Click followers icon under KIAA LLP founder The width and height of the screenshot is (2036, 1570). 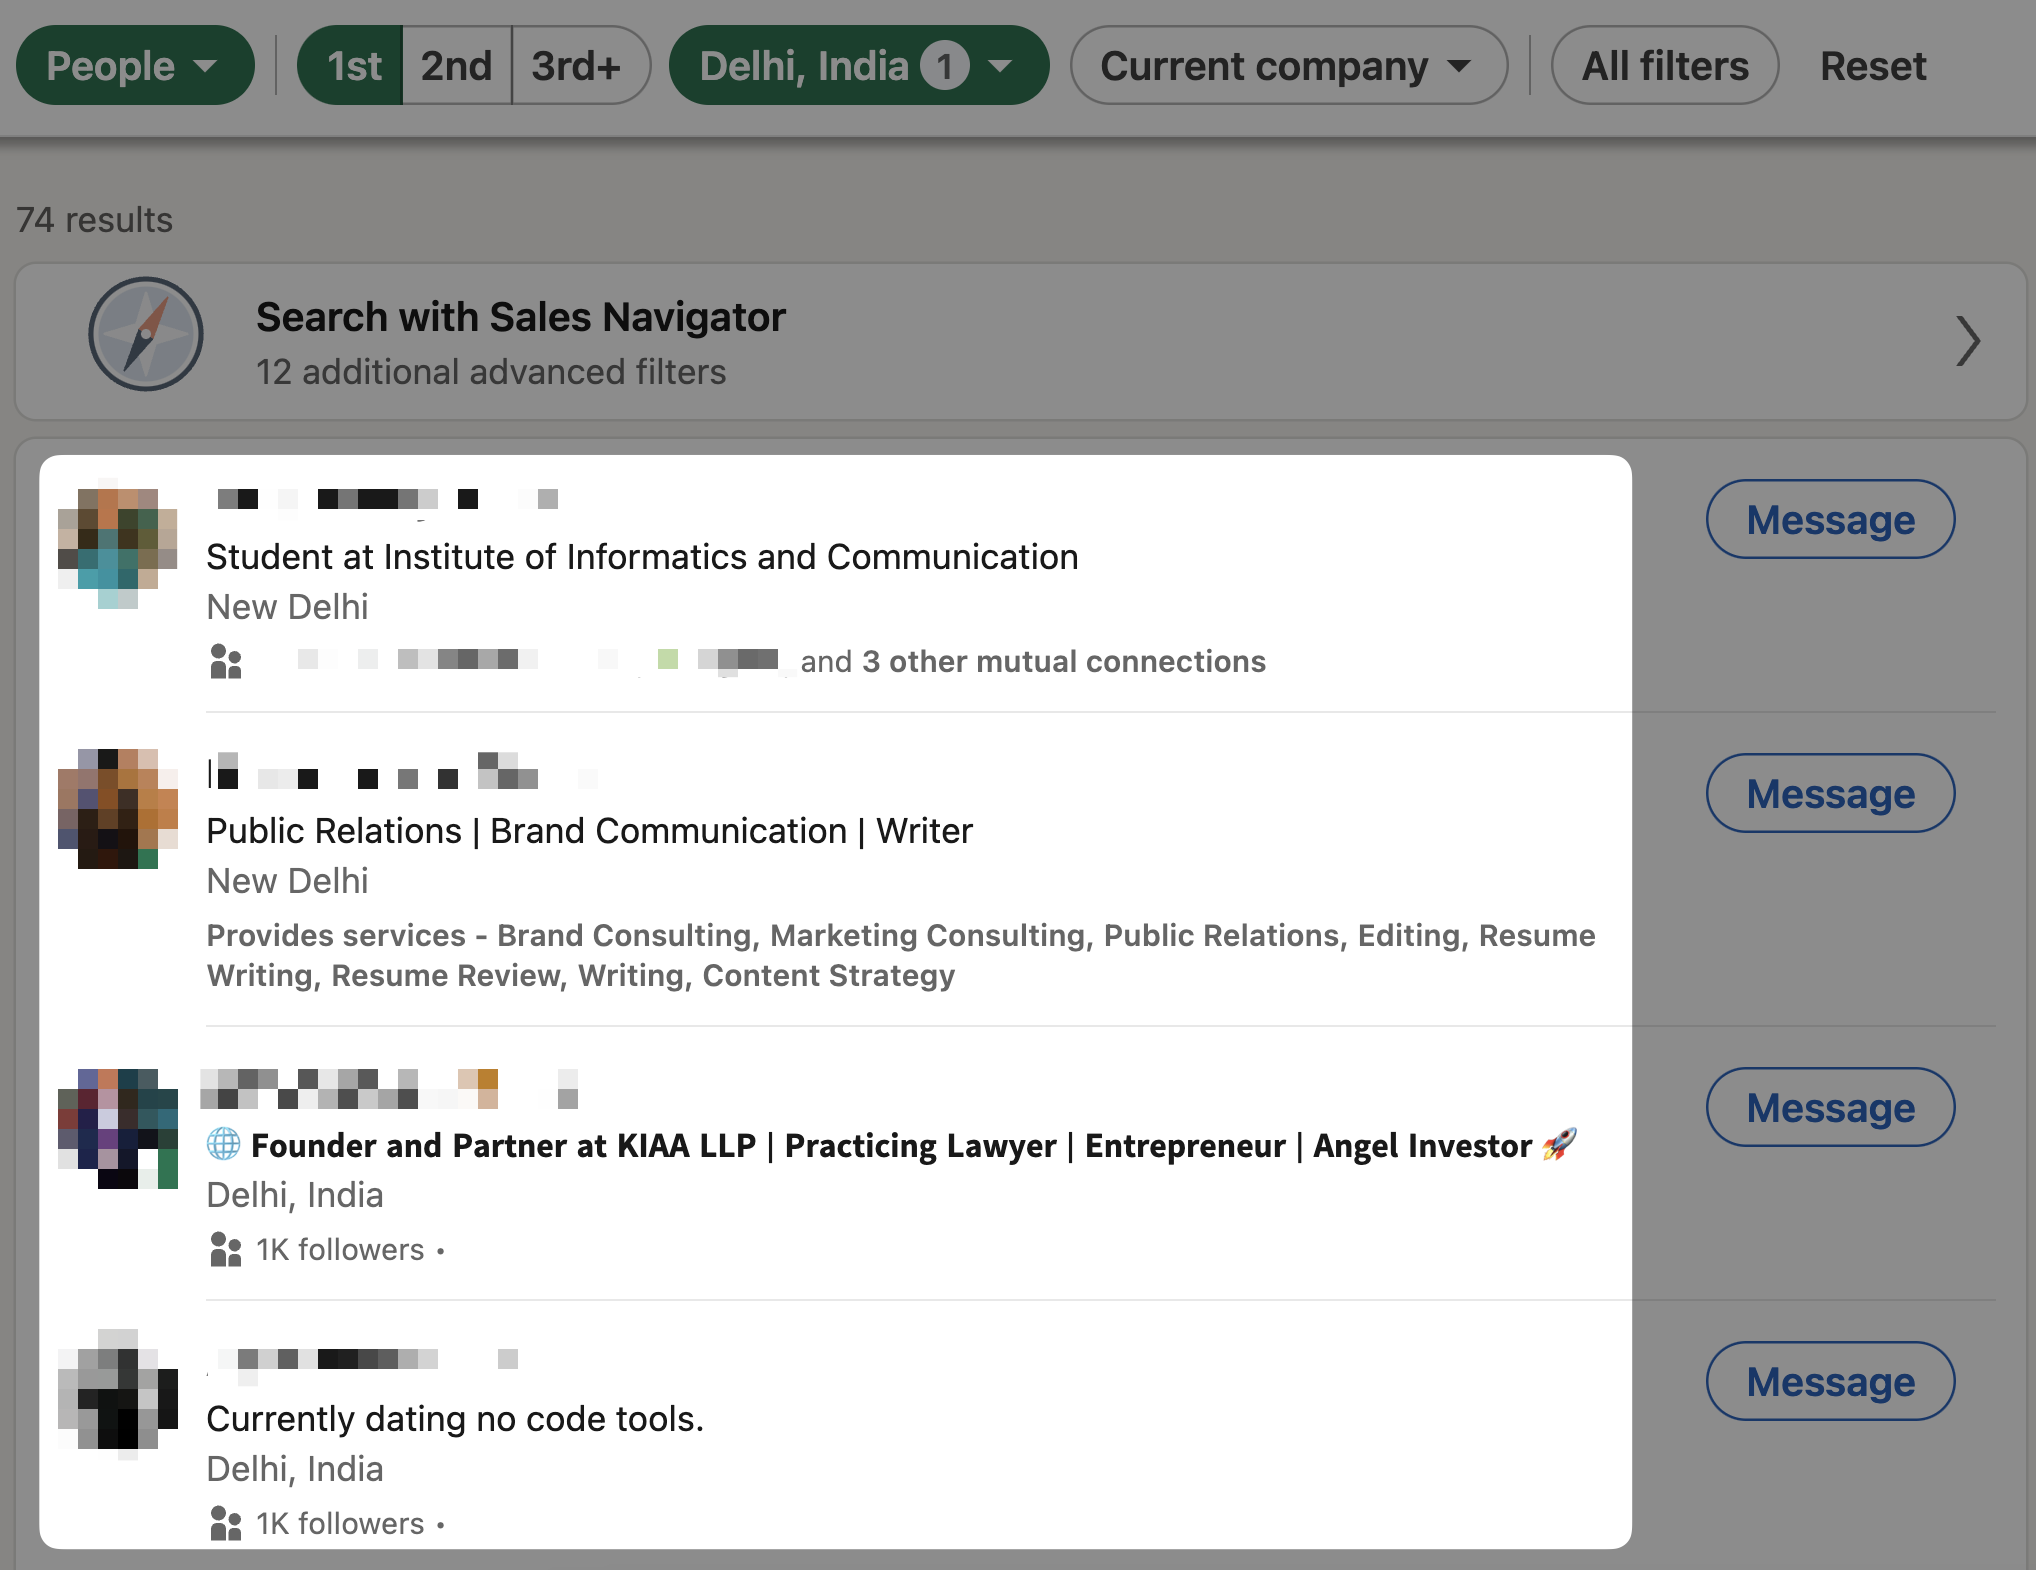click(x=226, y=1249)
